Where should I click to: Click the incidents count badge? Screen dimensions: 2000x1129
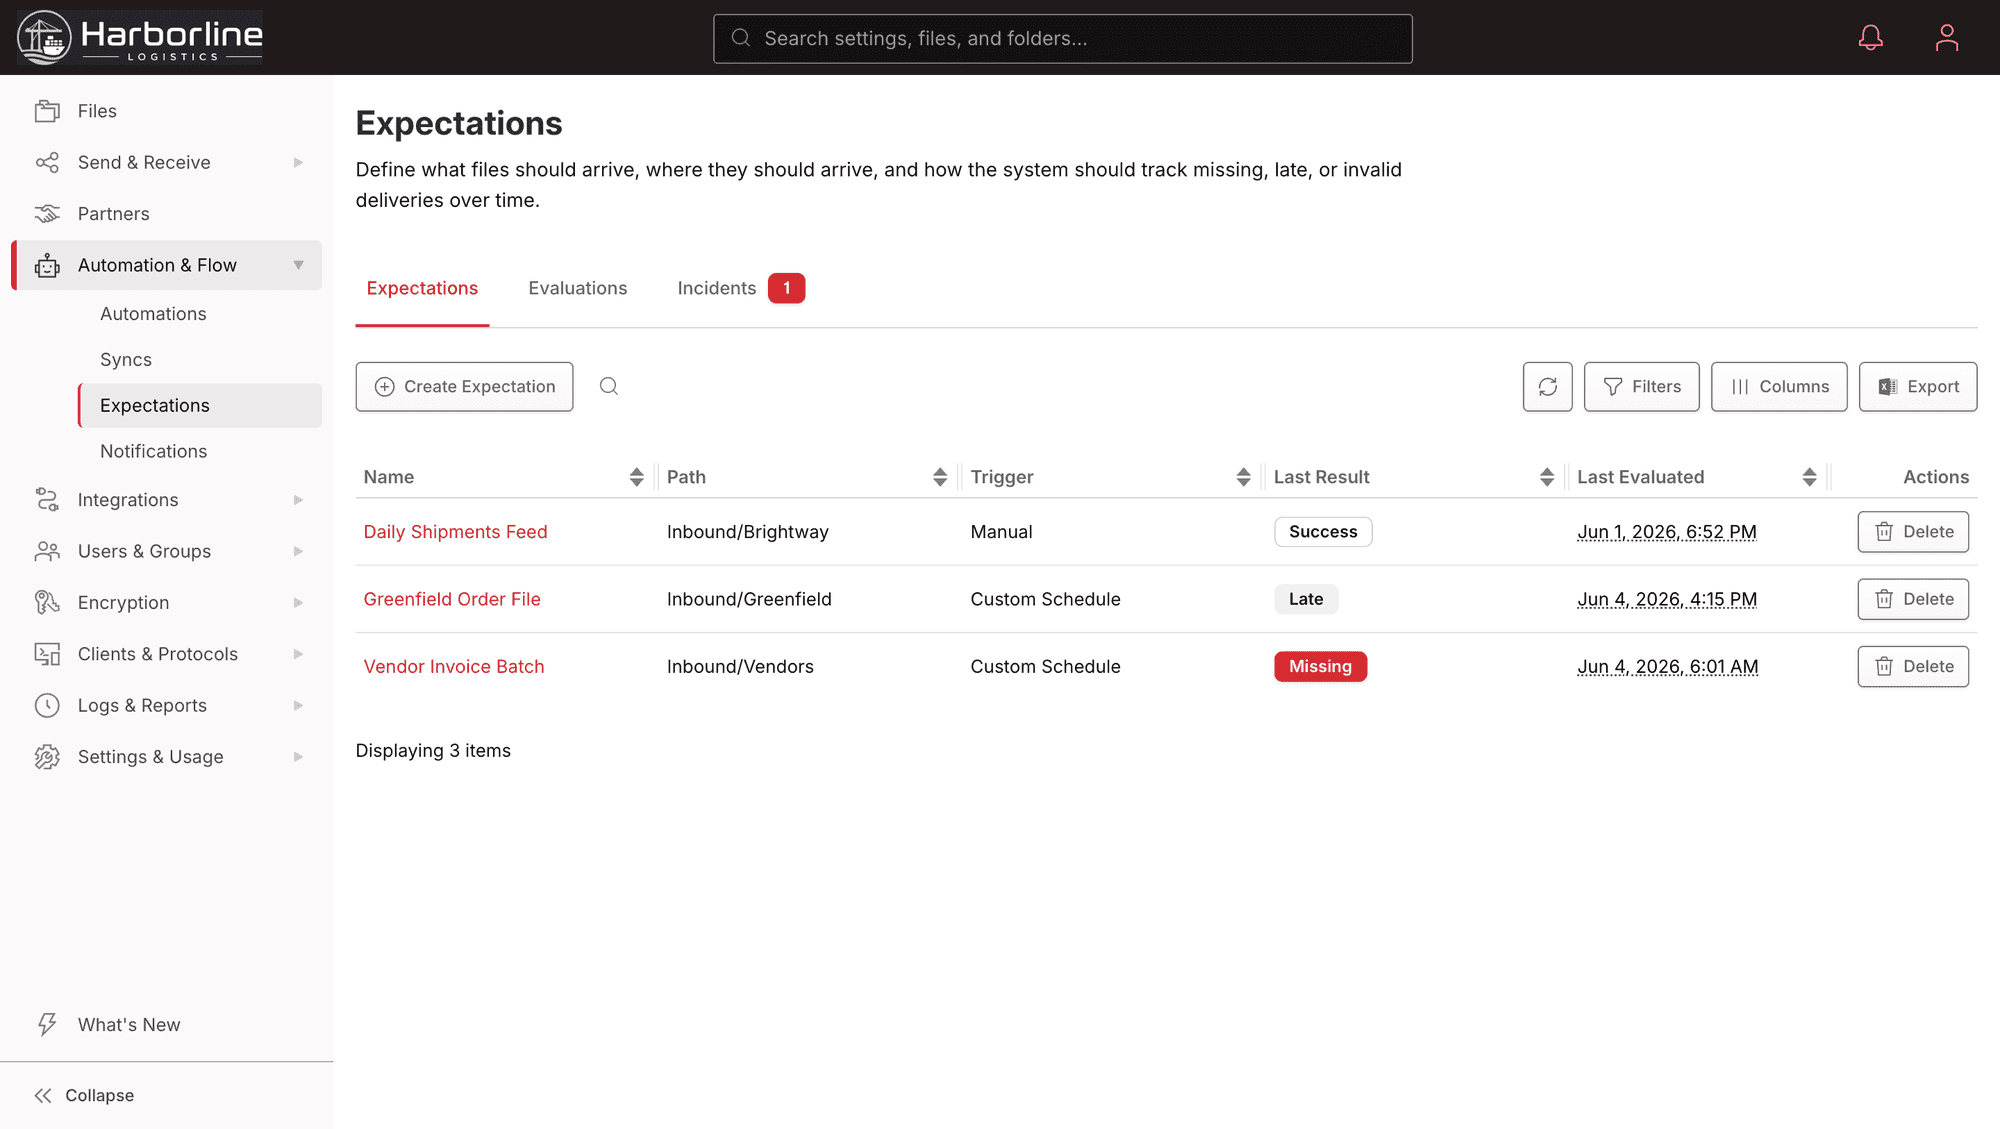click(x=786, y=288)
